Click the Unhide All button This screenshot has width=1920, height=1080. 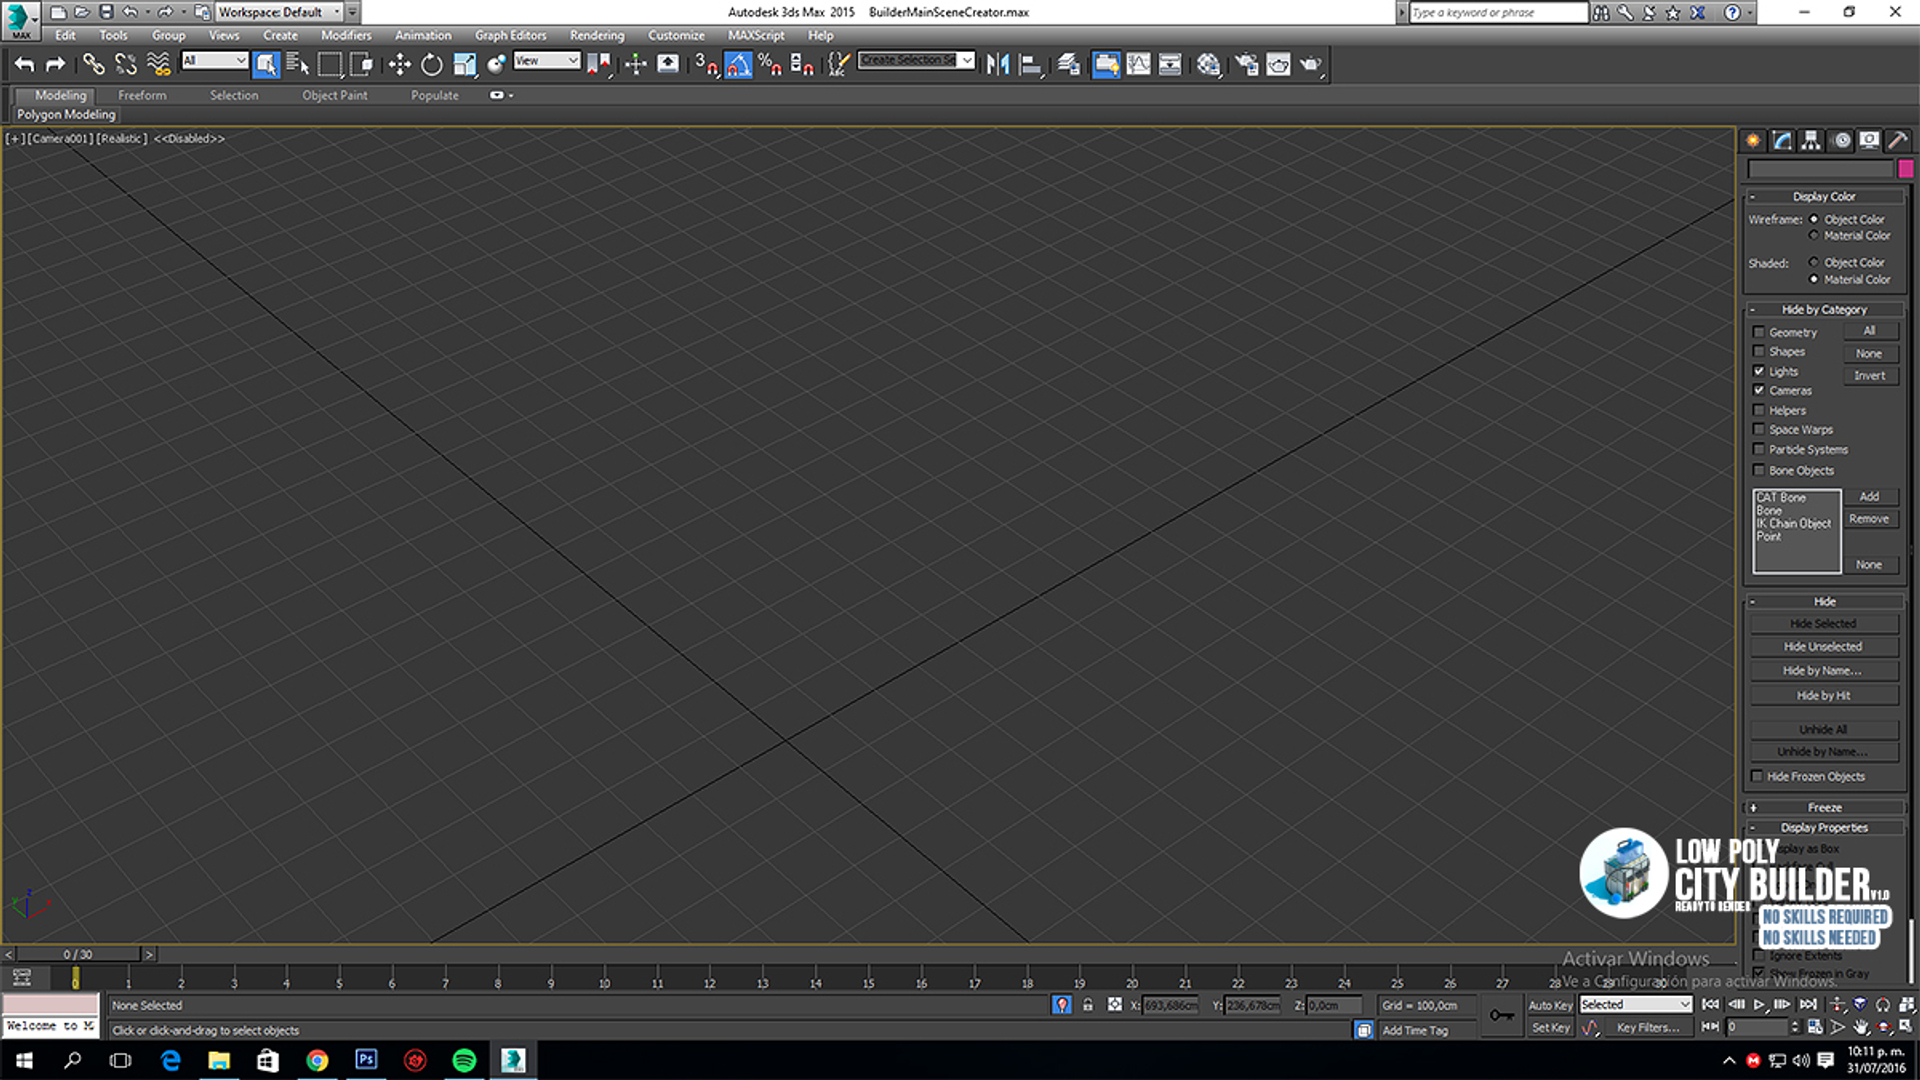click(1823, 729)
